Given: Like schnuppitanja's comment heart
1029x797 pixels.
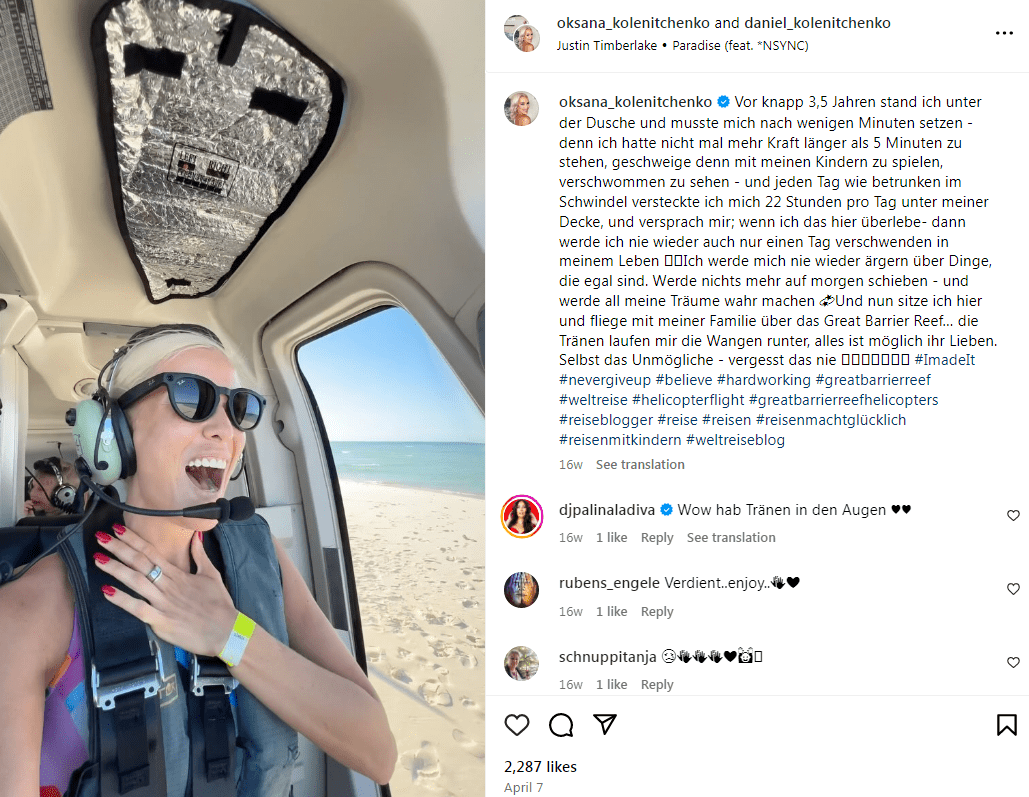Looking at the screenshot, I should 1013,662.
